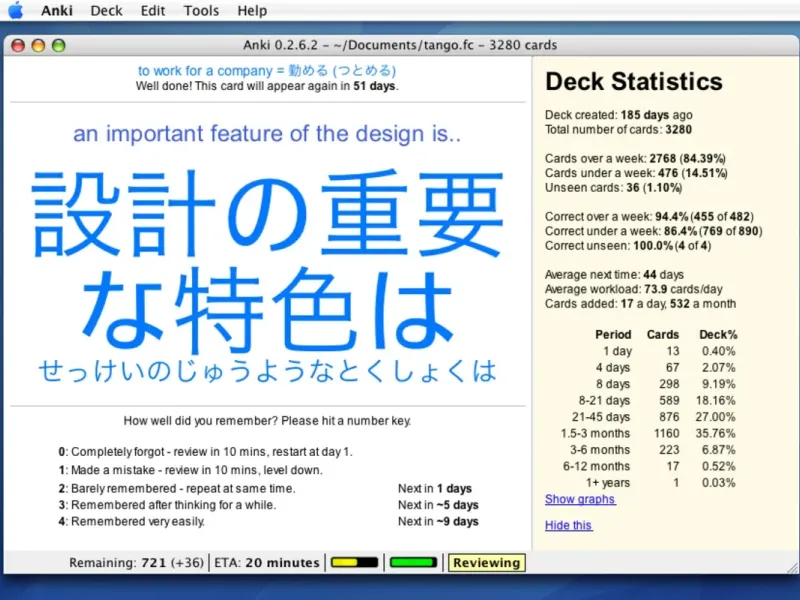Click the 'Next in ~9 days' text
The height and width of the screenshot is (600, 800).
click(x=438, y=521)
